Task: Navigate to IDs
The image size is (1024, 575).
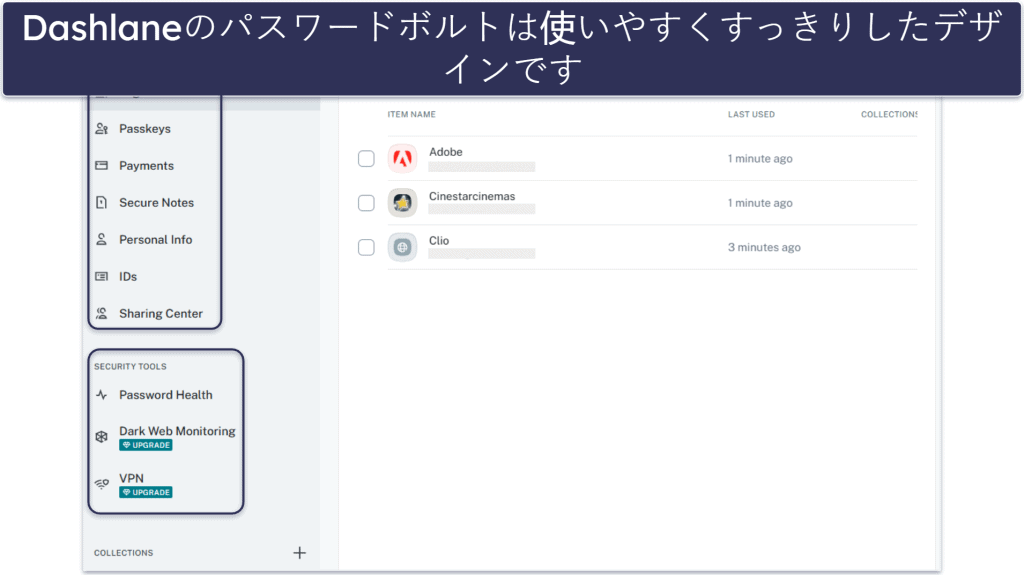Action: 128,276
